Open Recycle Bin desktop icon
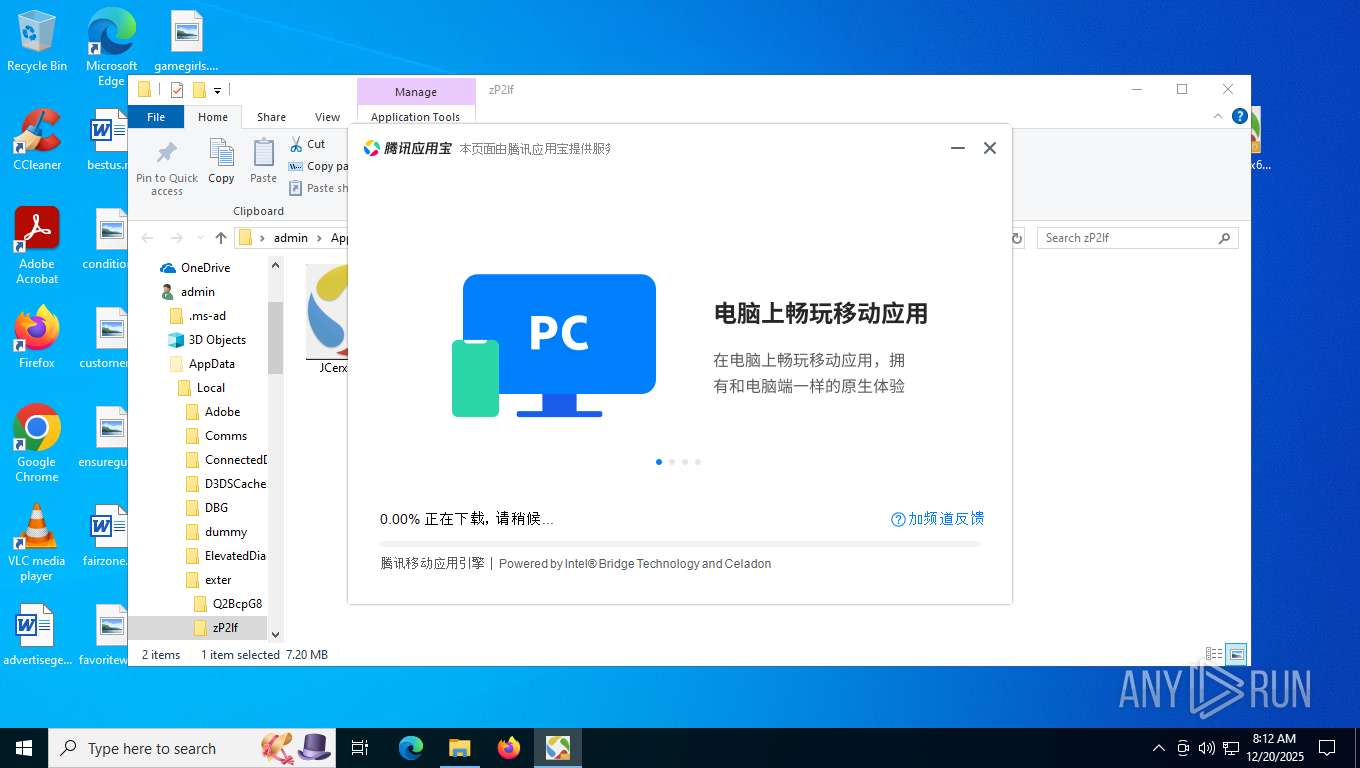The width and height of the screenshot is (1360, 768). [x=37, y=41]
